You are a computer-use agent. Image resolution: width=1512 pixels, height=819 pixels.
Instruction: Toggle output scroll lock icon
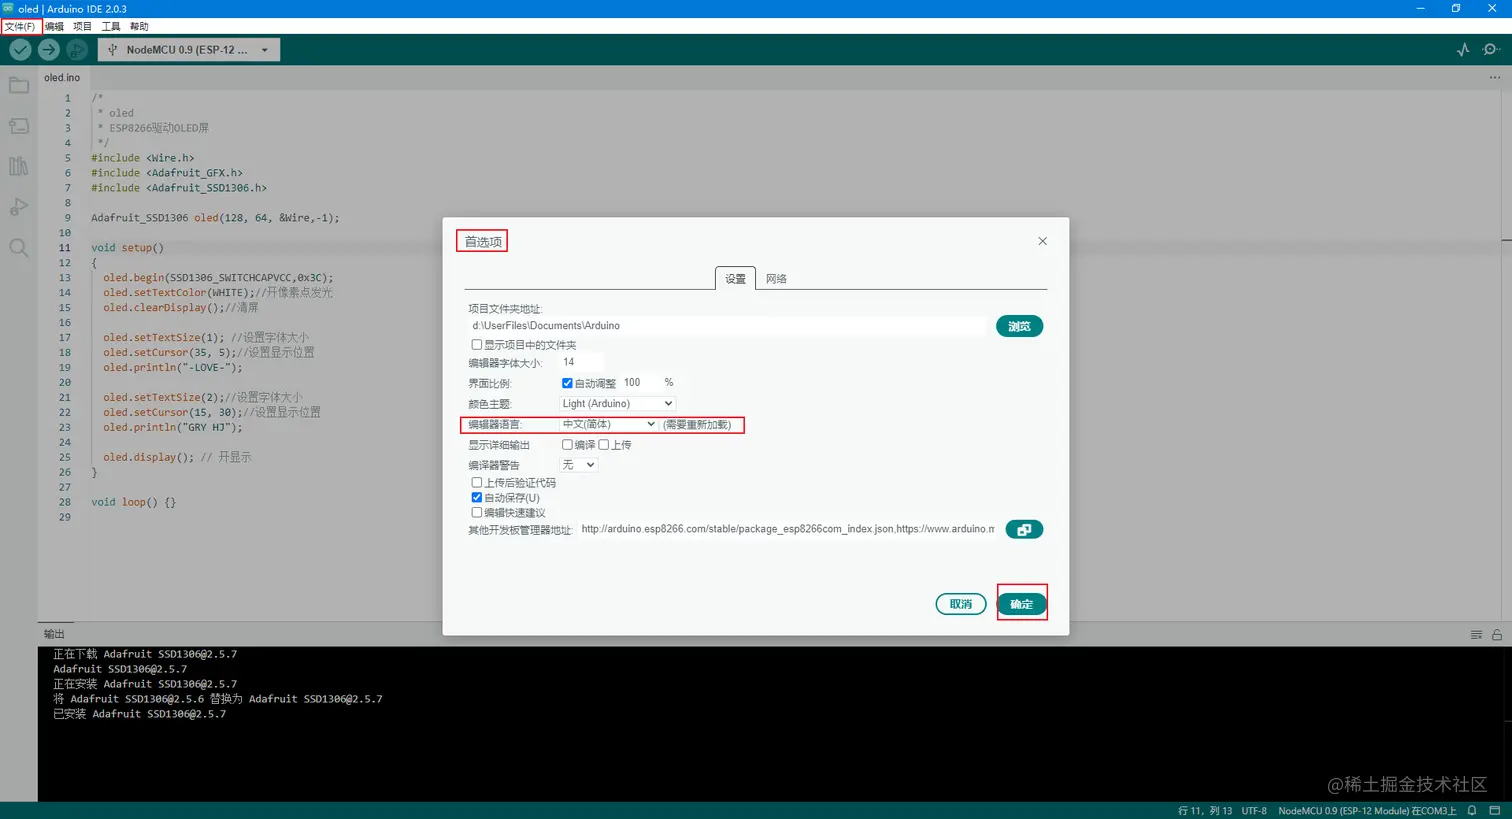[1497, 634]
